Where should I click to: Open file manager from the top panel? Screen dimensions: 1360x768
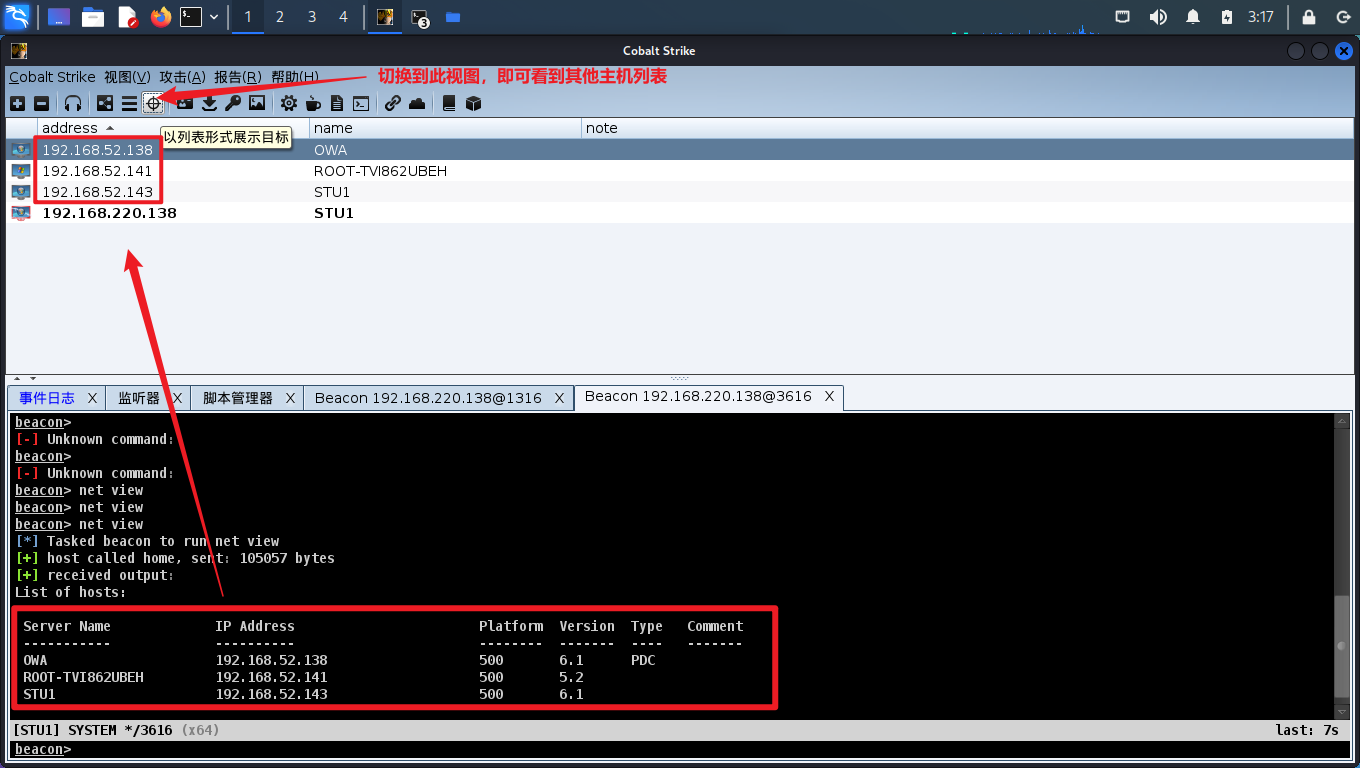(x=93, y=17)
